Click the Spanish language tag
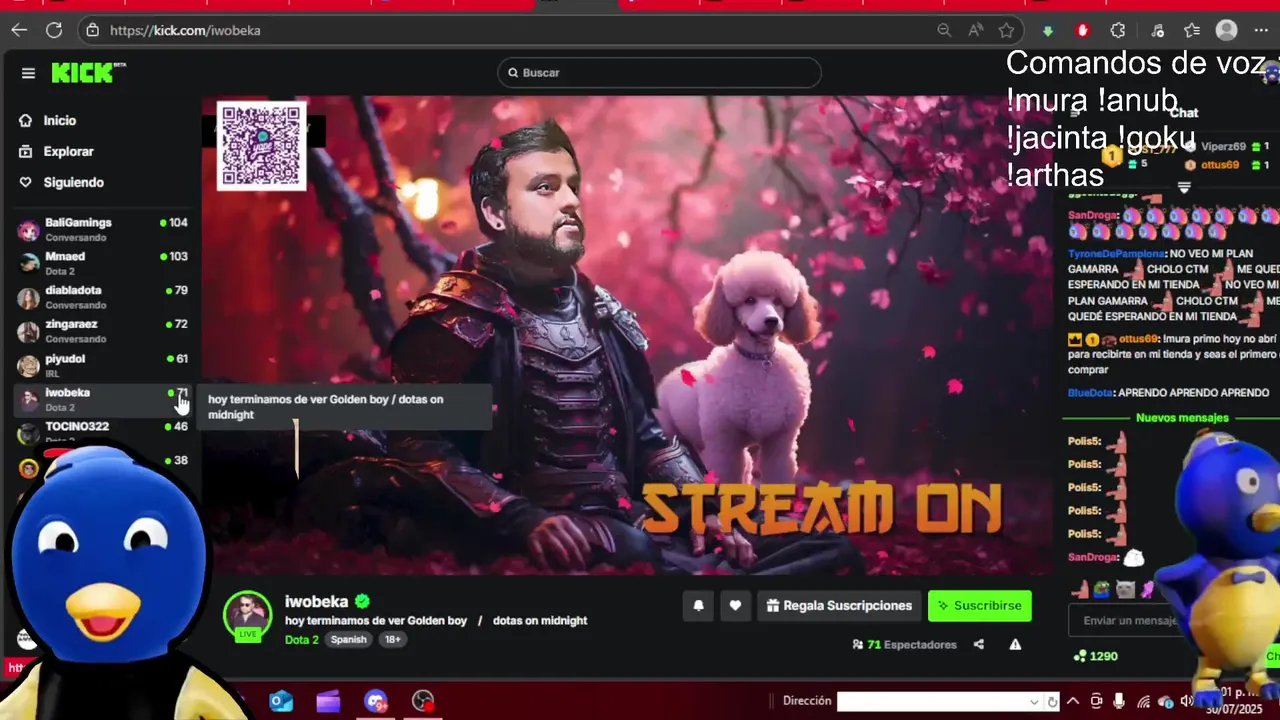The image size is (1280, 720). pos(349,640)
